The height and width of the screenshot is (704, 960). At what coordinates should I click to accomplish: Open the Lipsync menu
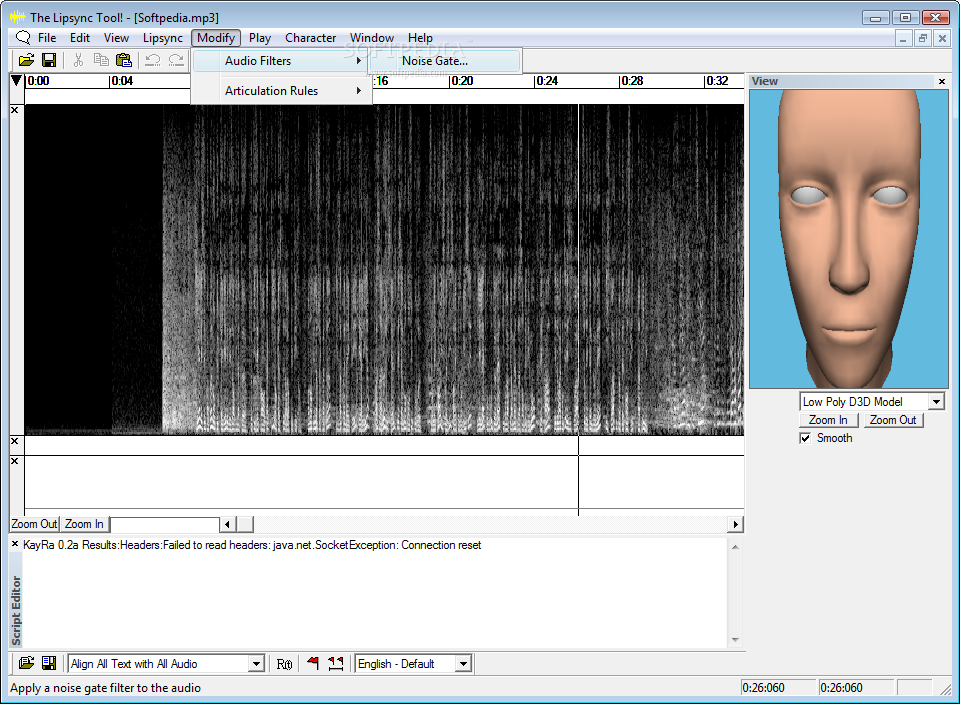click(x=163, y=37)
